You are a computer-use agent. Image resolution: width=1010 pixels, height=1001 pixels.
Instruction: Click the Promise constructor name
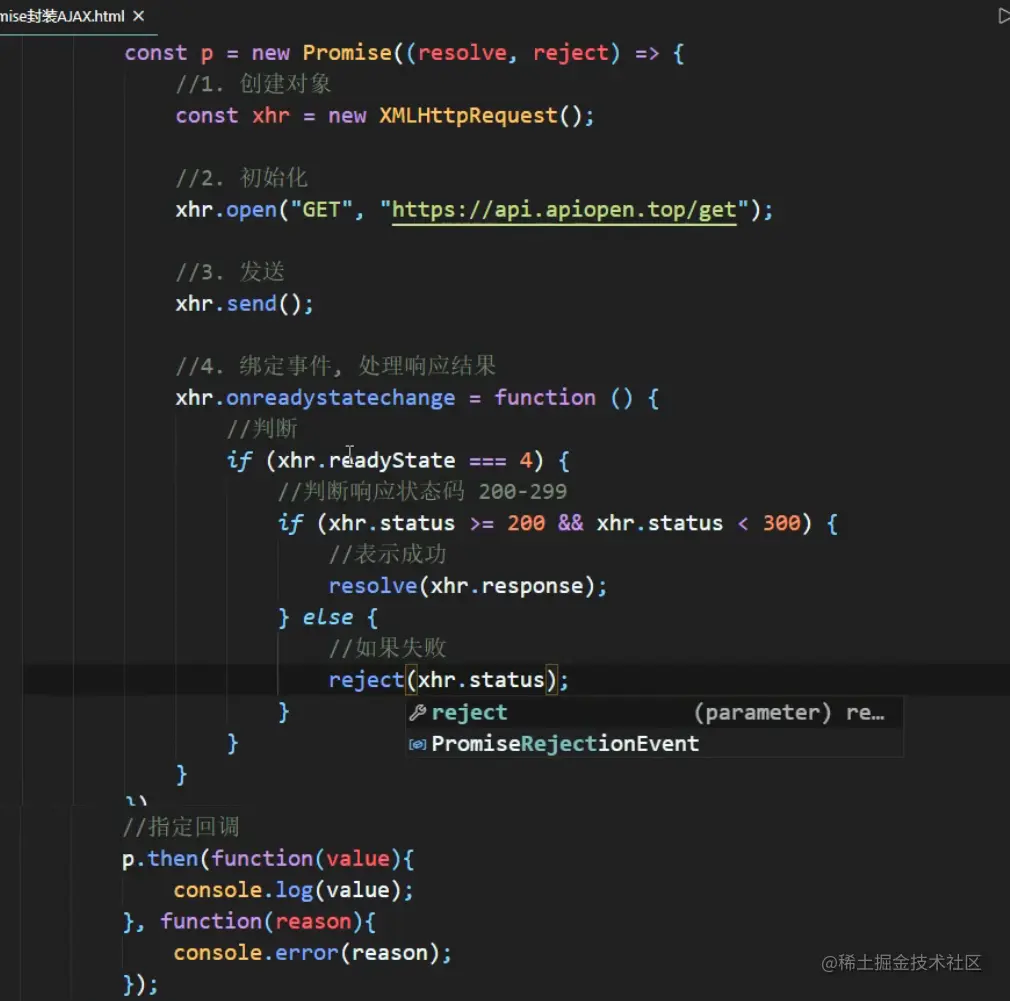(347, 53)
